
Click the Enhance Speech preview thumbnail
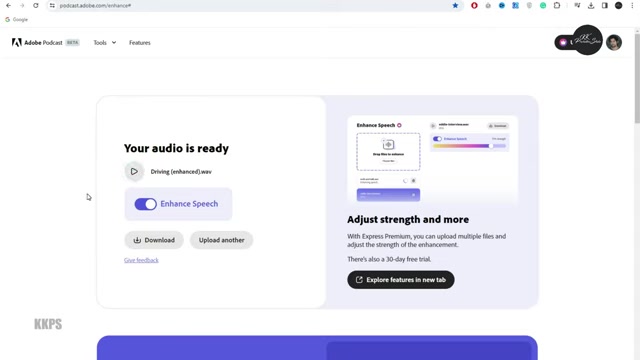[433, 161]
